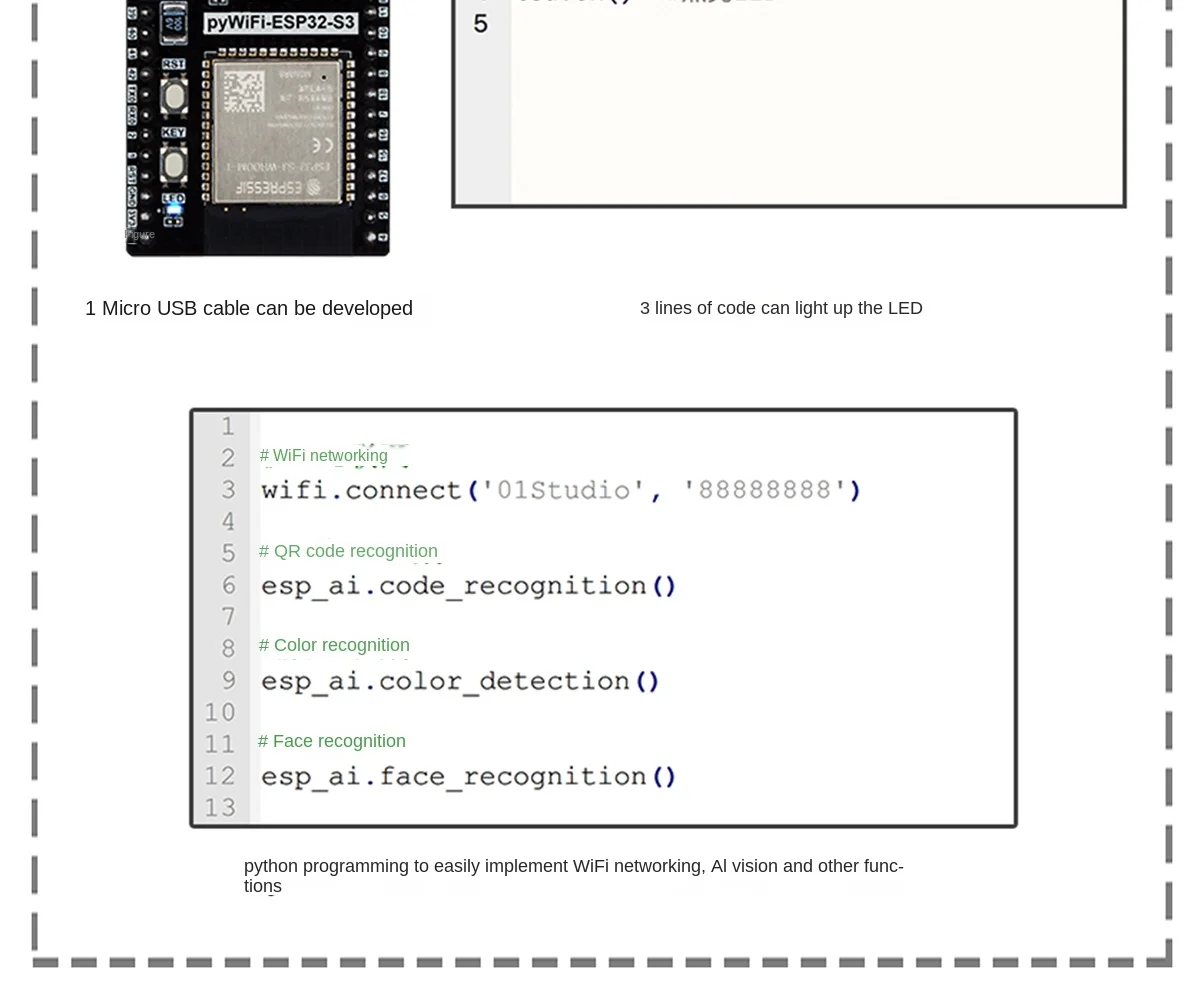This screenshot has height=991, width=1200.
Task: Click the KEY button on the board
Action: tap(174, 163)
